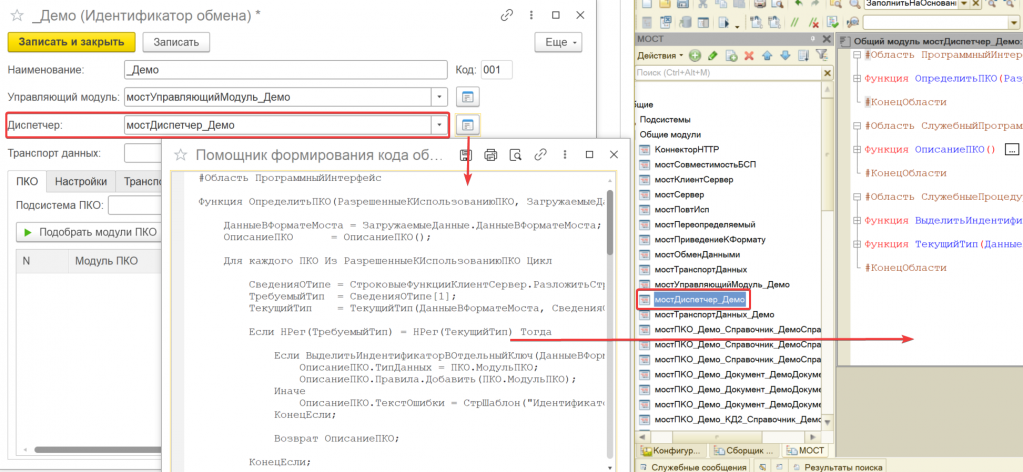Save with the floppy disk in Configurator toolbar
The width and height of the screenshot is (1023, 472).
[x=682, y=4]
